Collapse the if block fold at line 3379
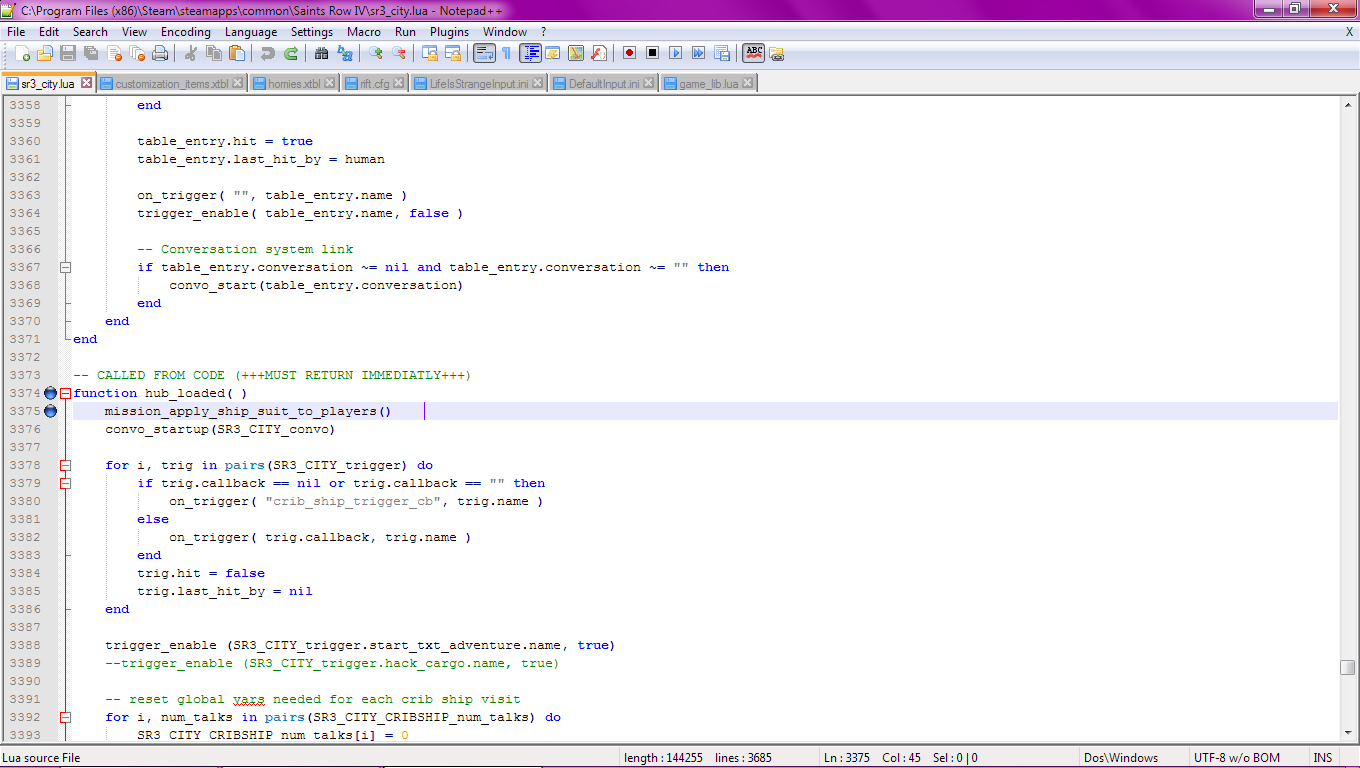Viewport: 1360px width, 768px height. pos(66,483)
